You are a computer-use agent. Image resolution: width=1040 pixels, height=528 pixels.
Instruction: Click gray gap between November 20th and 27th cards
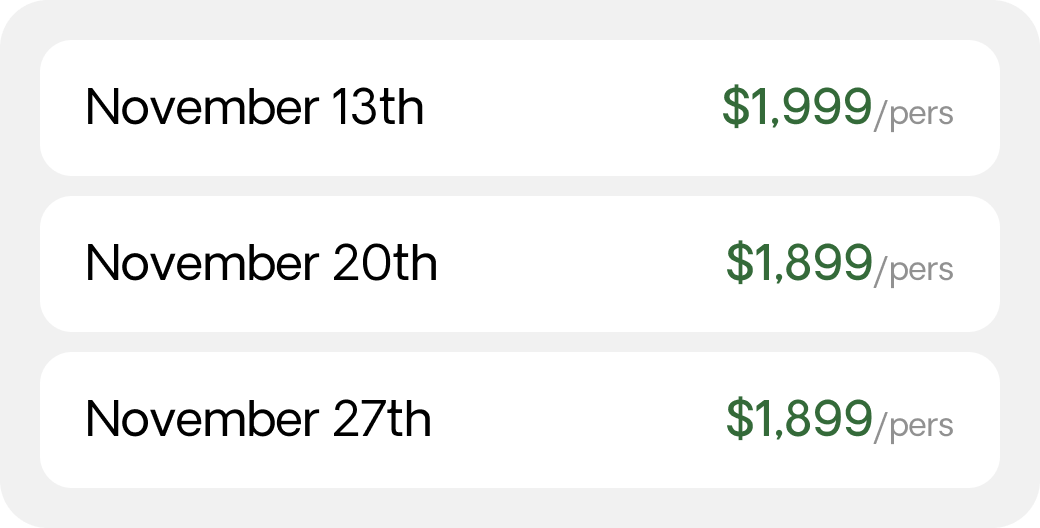tap(520, 342)
